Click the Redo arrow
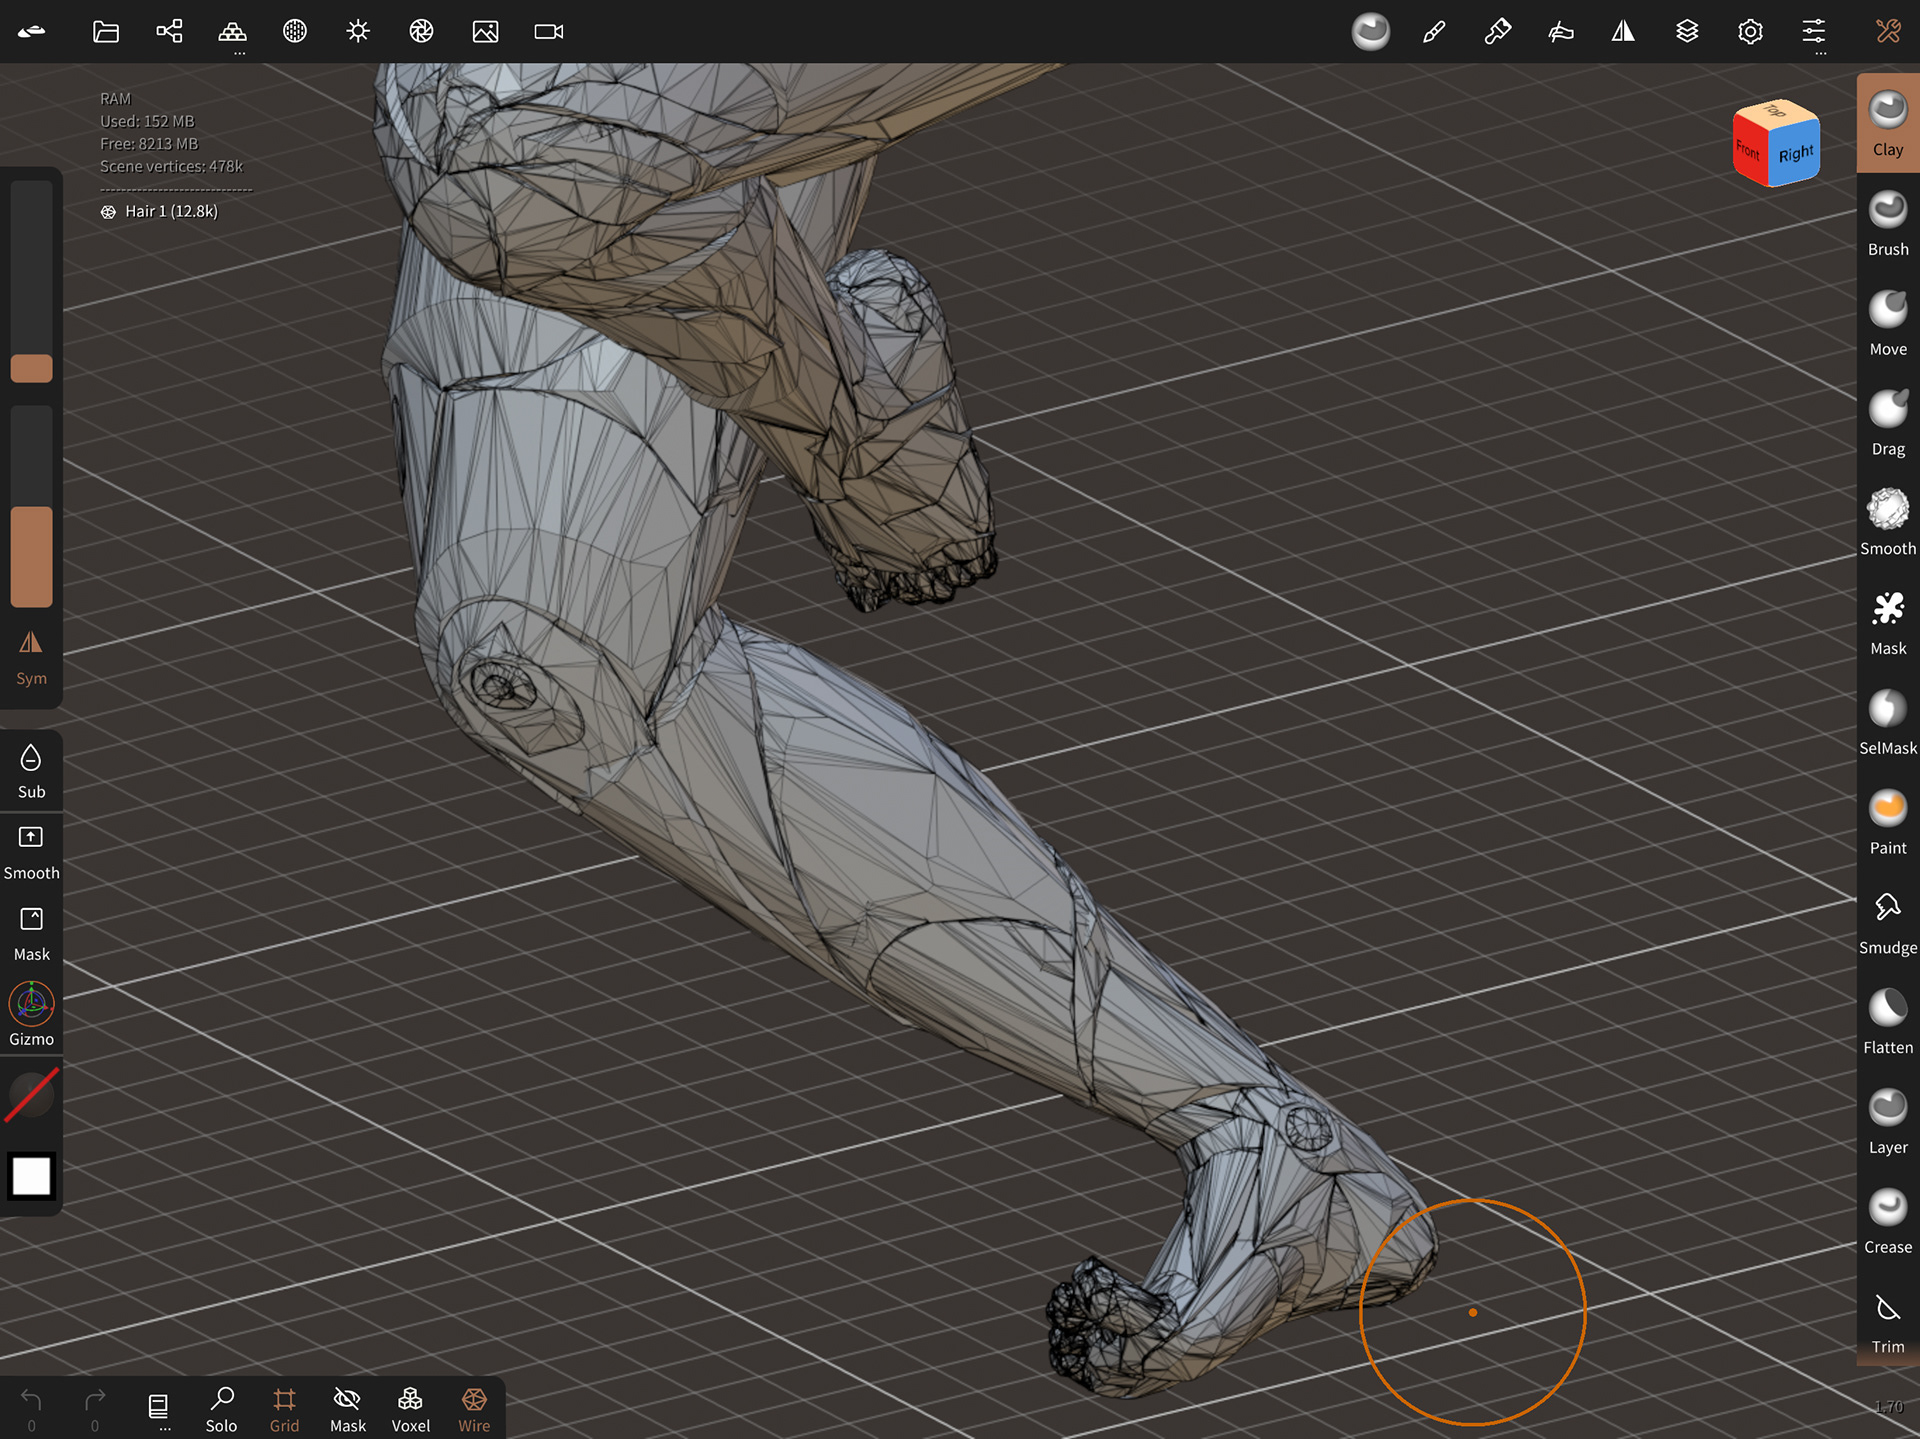The width and height of the screenshot is (1920, 1439). (95, 1410)
